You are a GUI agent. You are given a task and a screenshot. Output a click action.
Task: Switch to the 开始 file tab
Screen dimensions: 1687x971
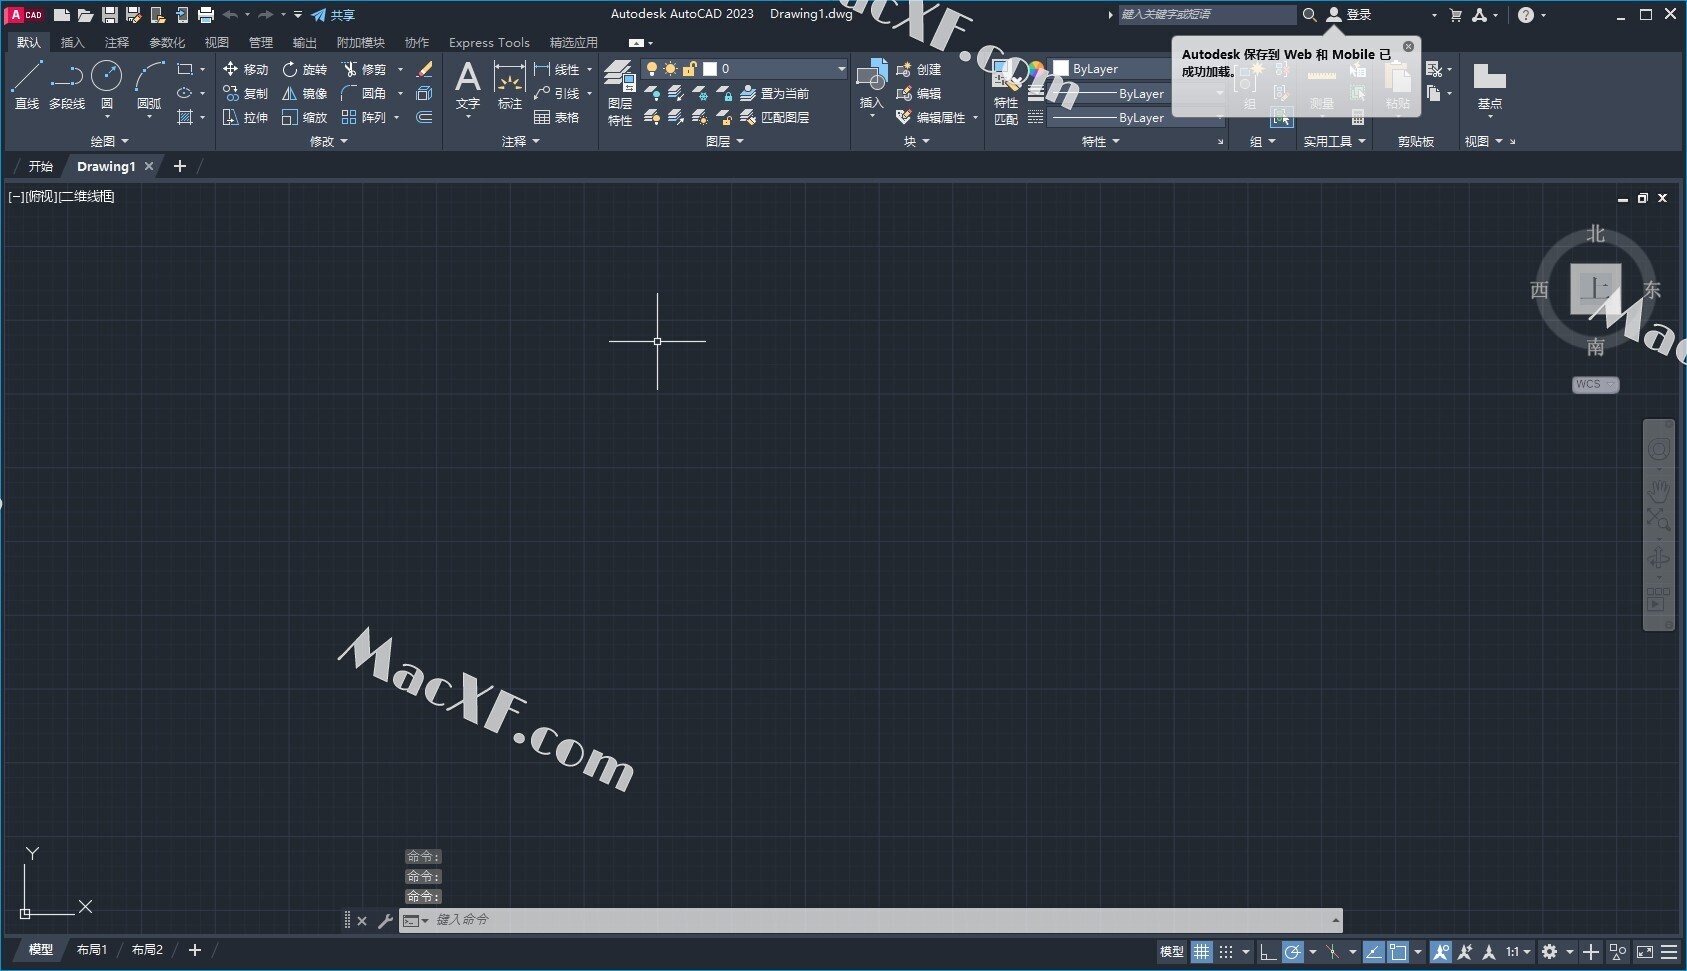[x=40, y=166]
